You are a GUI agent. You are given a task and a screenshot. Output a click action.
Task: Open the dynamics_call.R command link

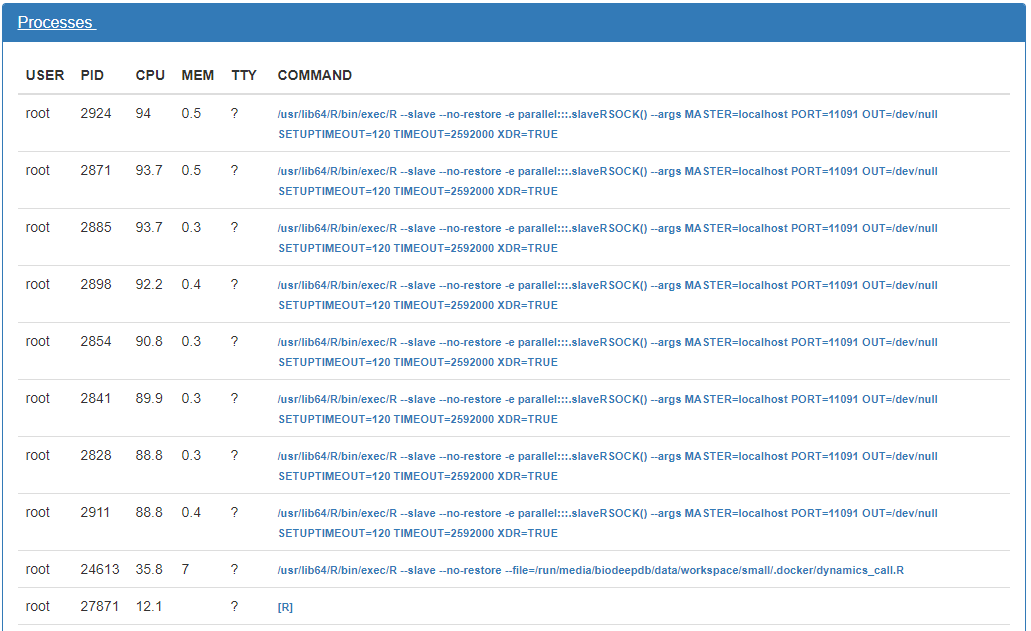pos(590,571)
